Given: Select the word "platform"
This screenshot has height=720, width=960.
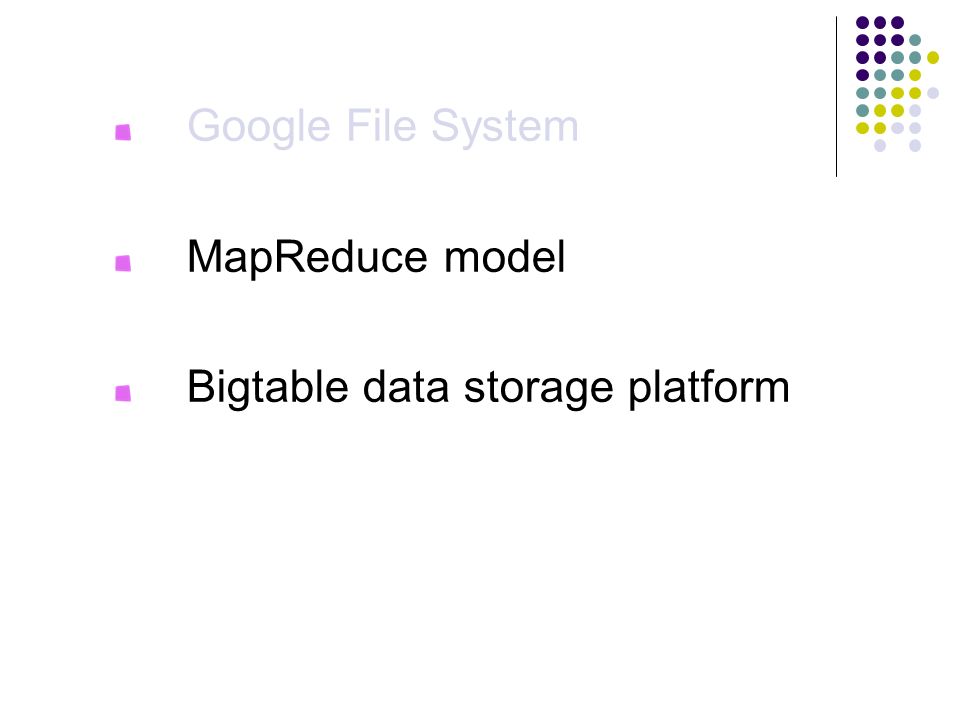Looking at the screenshot, I should 710,388.
